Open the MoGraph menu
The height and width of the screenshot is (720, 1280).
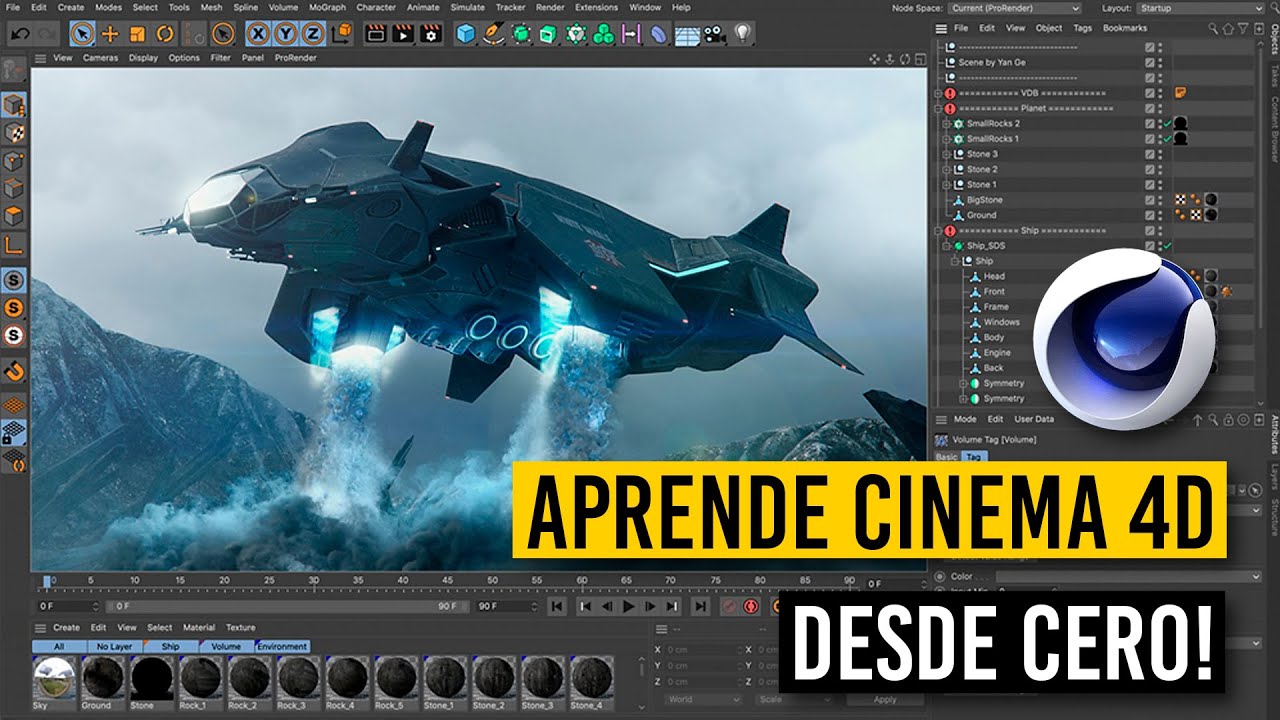pyautogui.click(x=327, y=7)
